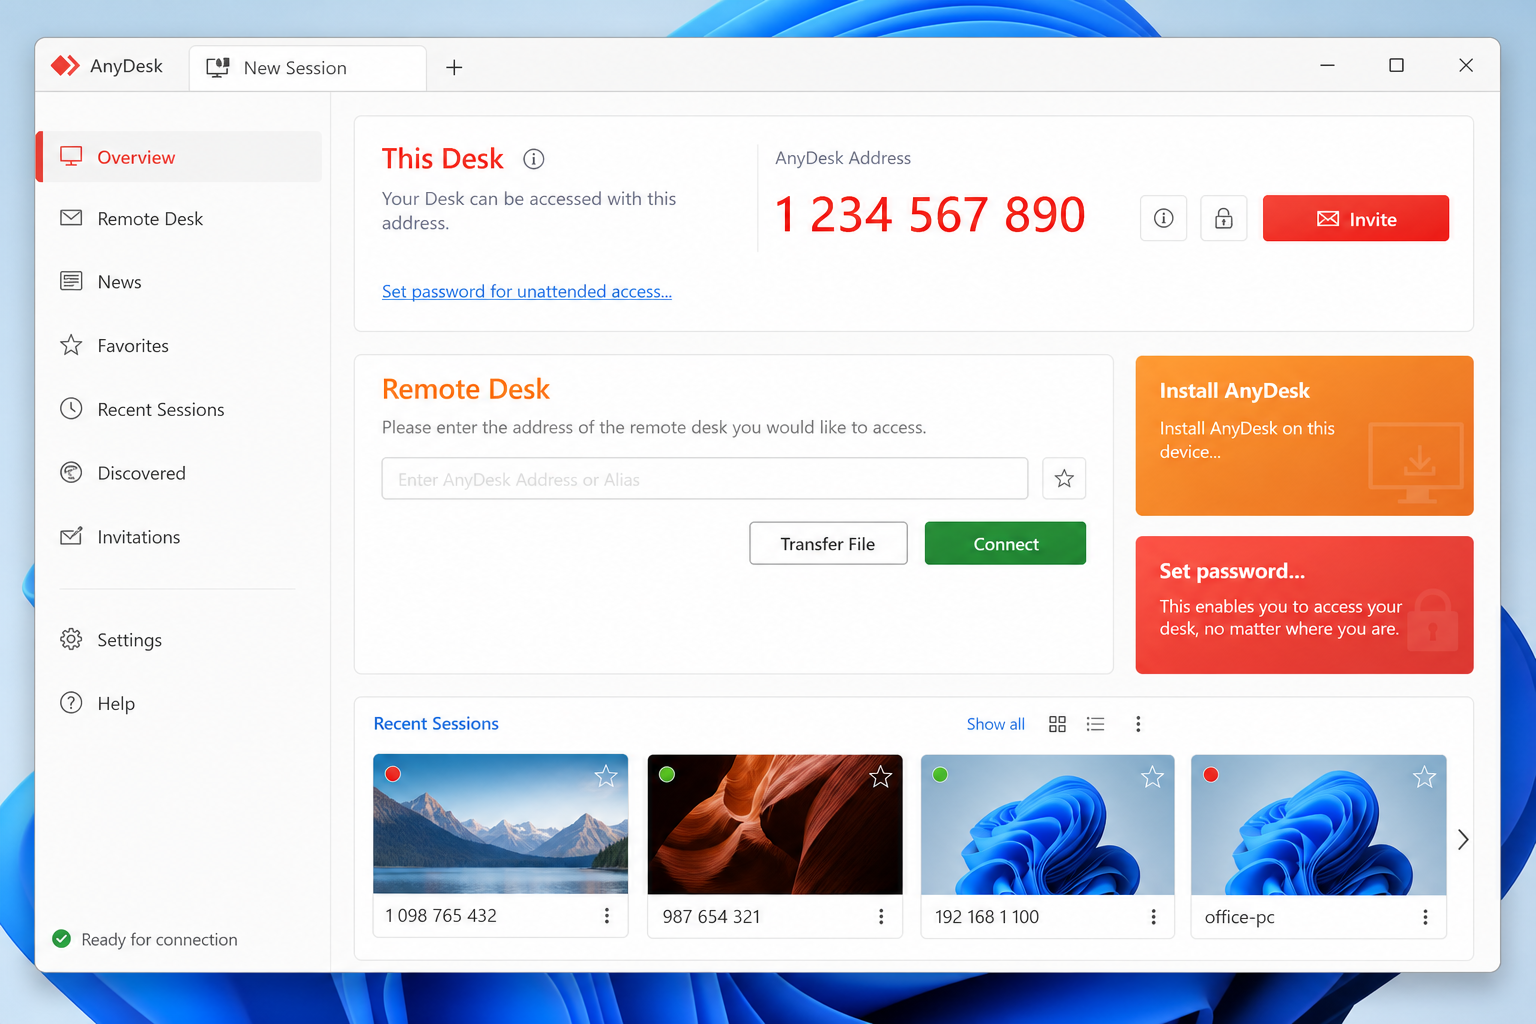1536x1024 pixels.
Task: Favorite the 987 654 321 session
Action: [880, 776]
